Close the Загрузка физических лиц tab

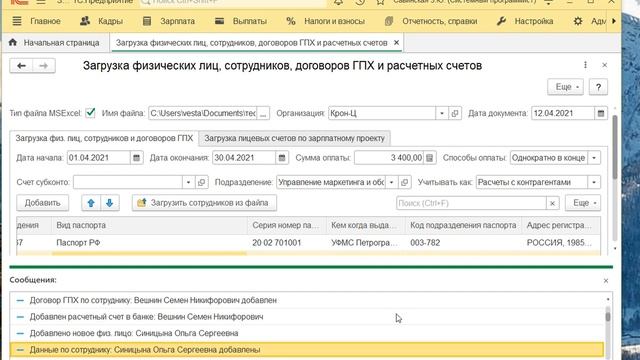pos(396,42)
